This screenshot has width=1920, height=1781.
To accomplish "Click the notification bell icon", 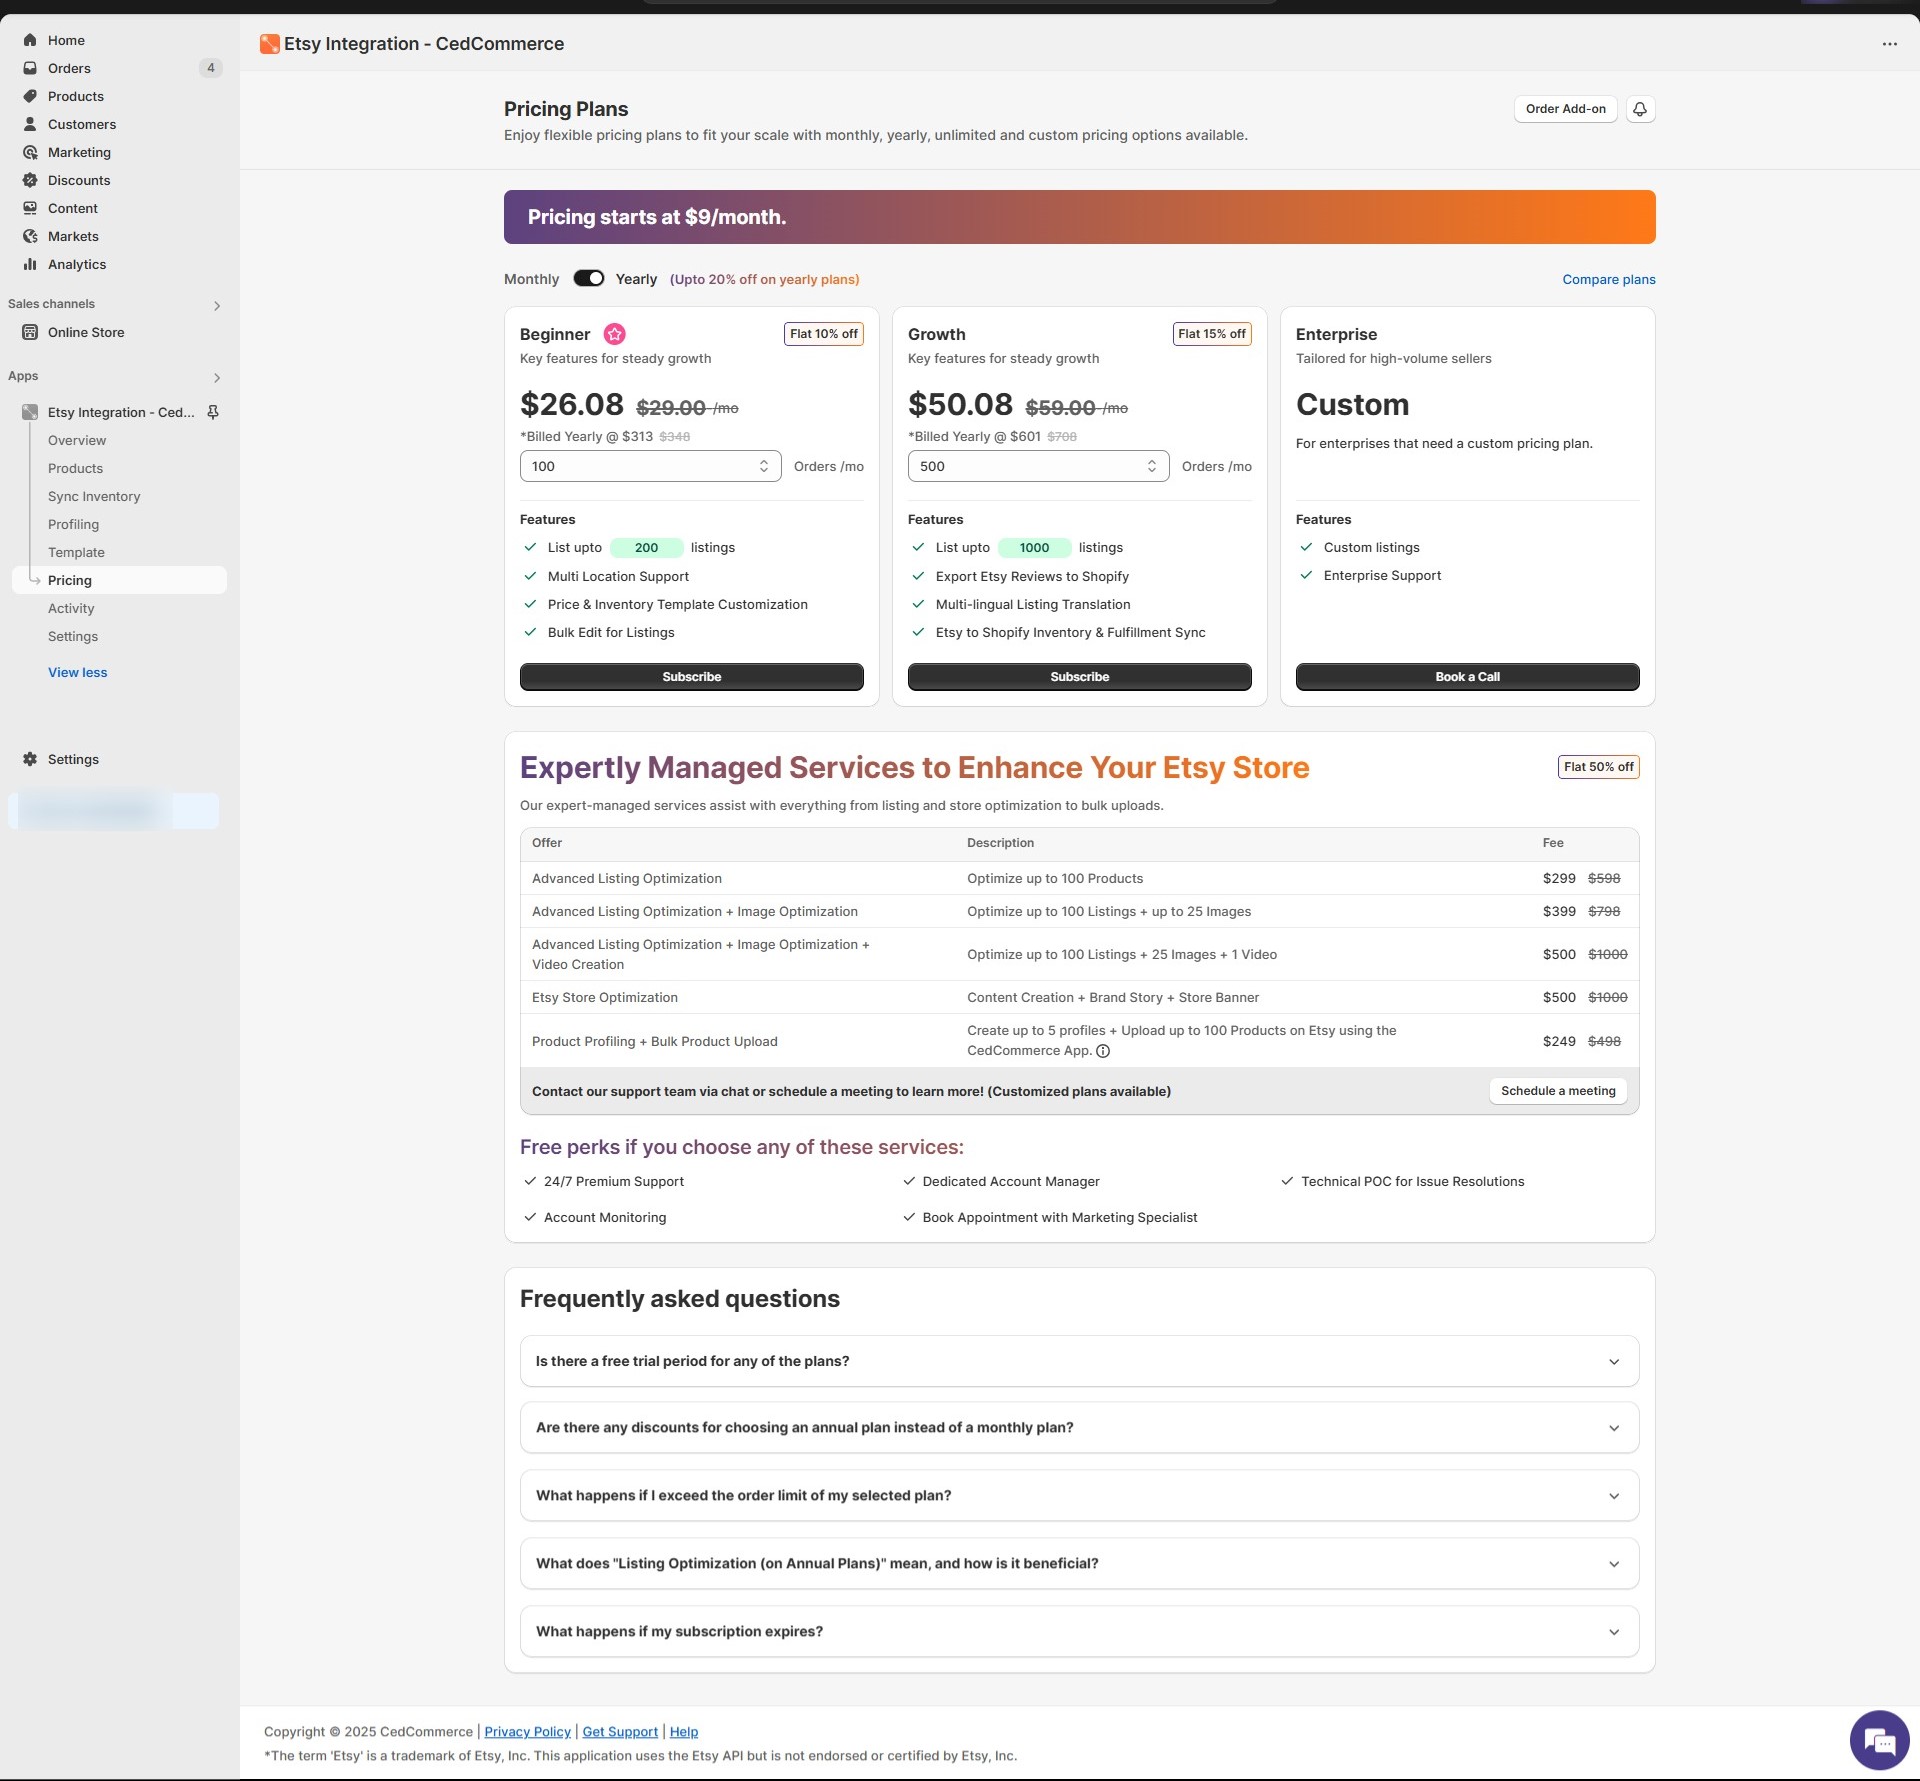I will click(1640, 109).
